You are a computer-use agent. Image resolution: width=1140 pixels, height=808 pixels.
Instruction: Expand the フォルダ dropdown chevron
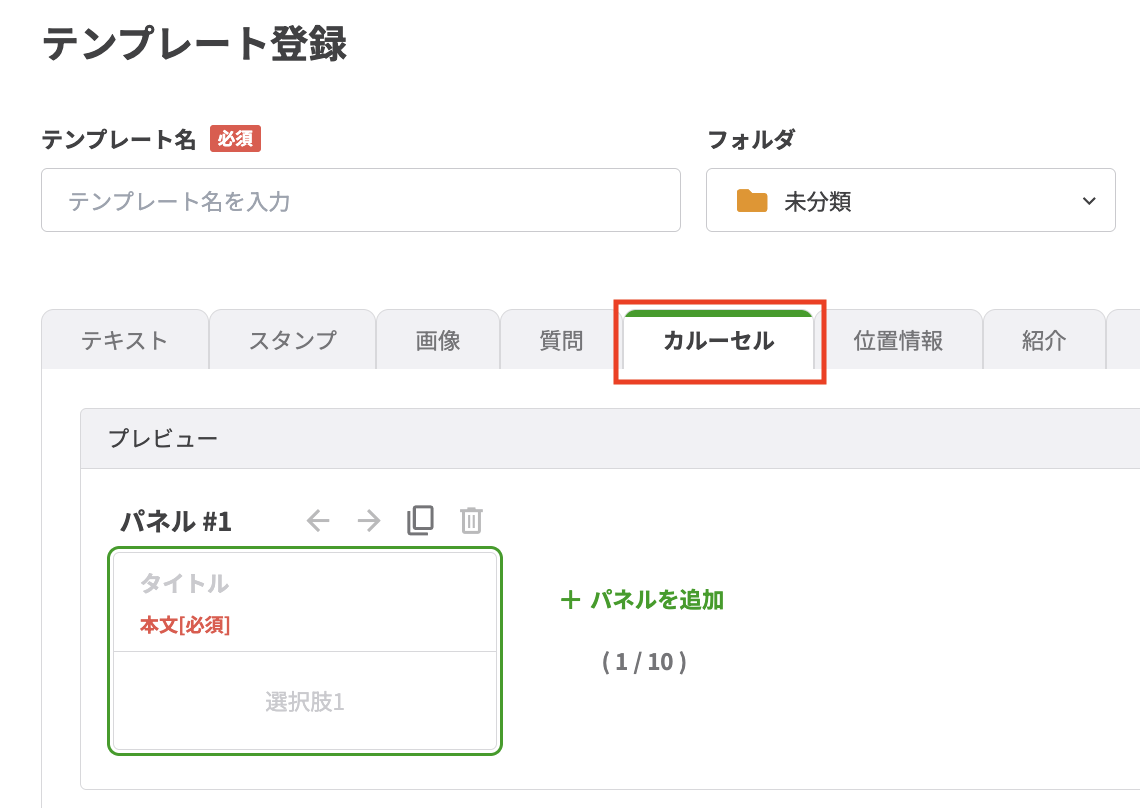point(1089,201)
